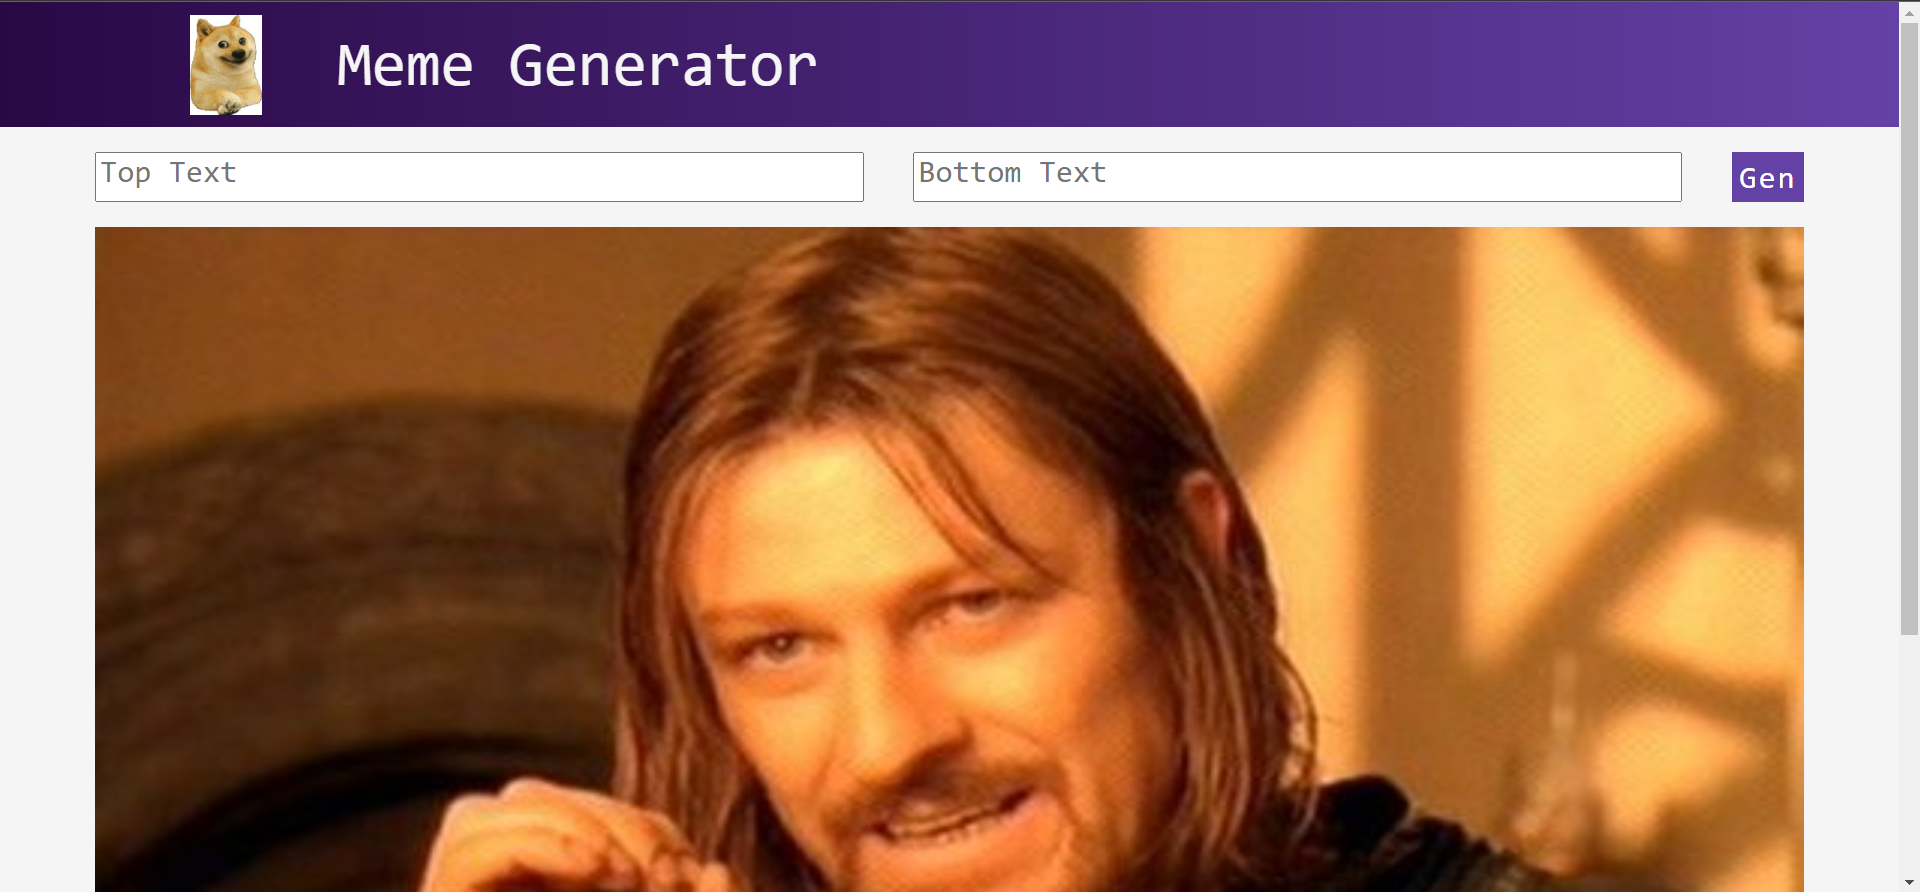Image resolution: width=1920 pixels, height=892 pixels.
Task: Click the scrollbar up arrow
Action: pos(1909,12)
